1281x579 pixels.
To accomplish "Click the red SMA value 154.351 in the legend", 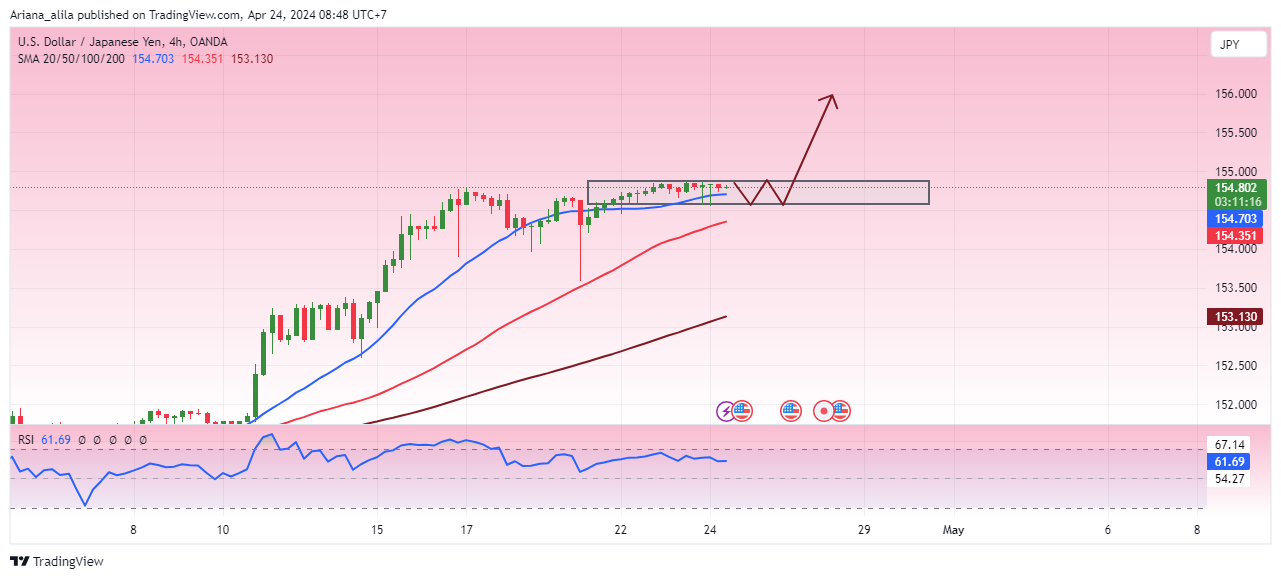I will point(202,59).
